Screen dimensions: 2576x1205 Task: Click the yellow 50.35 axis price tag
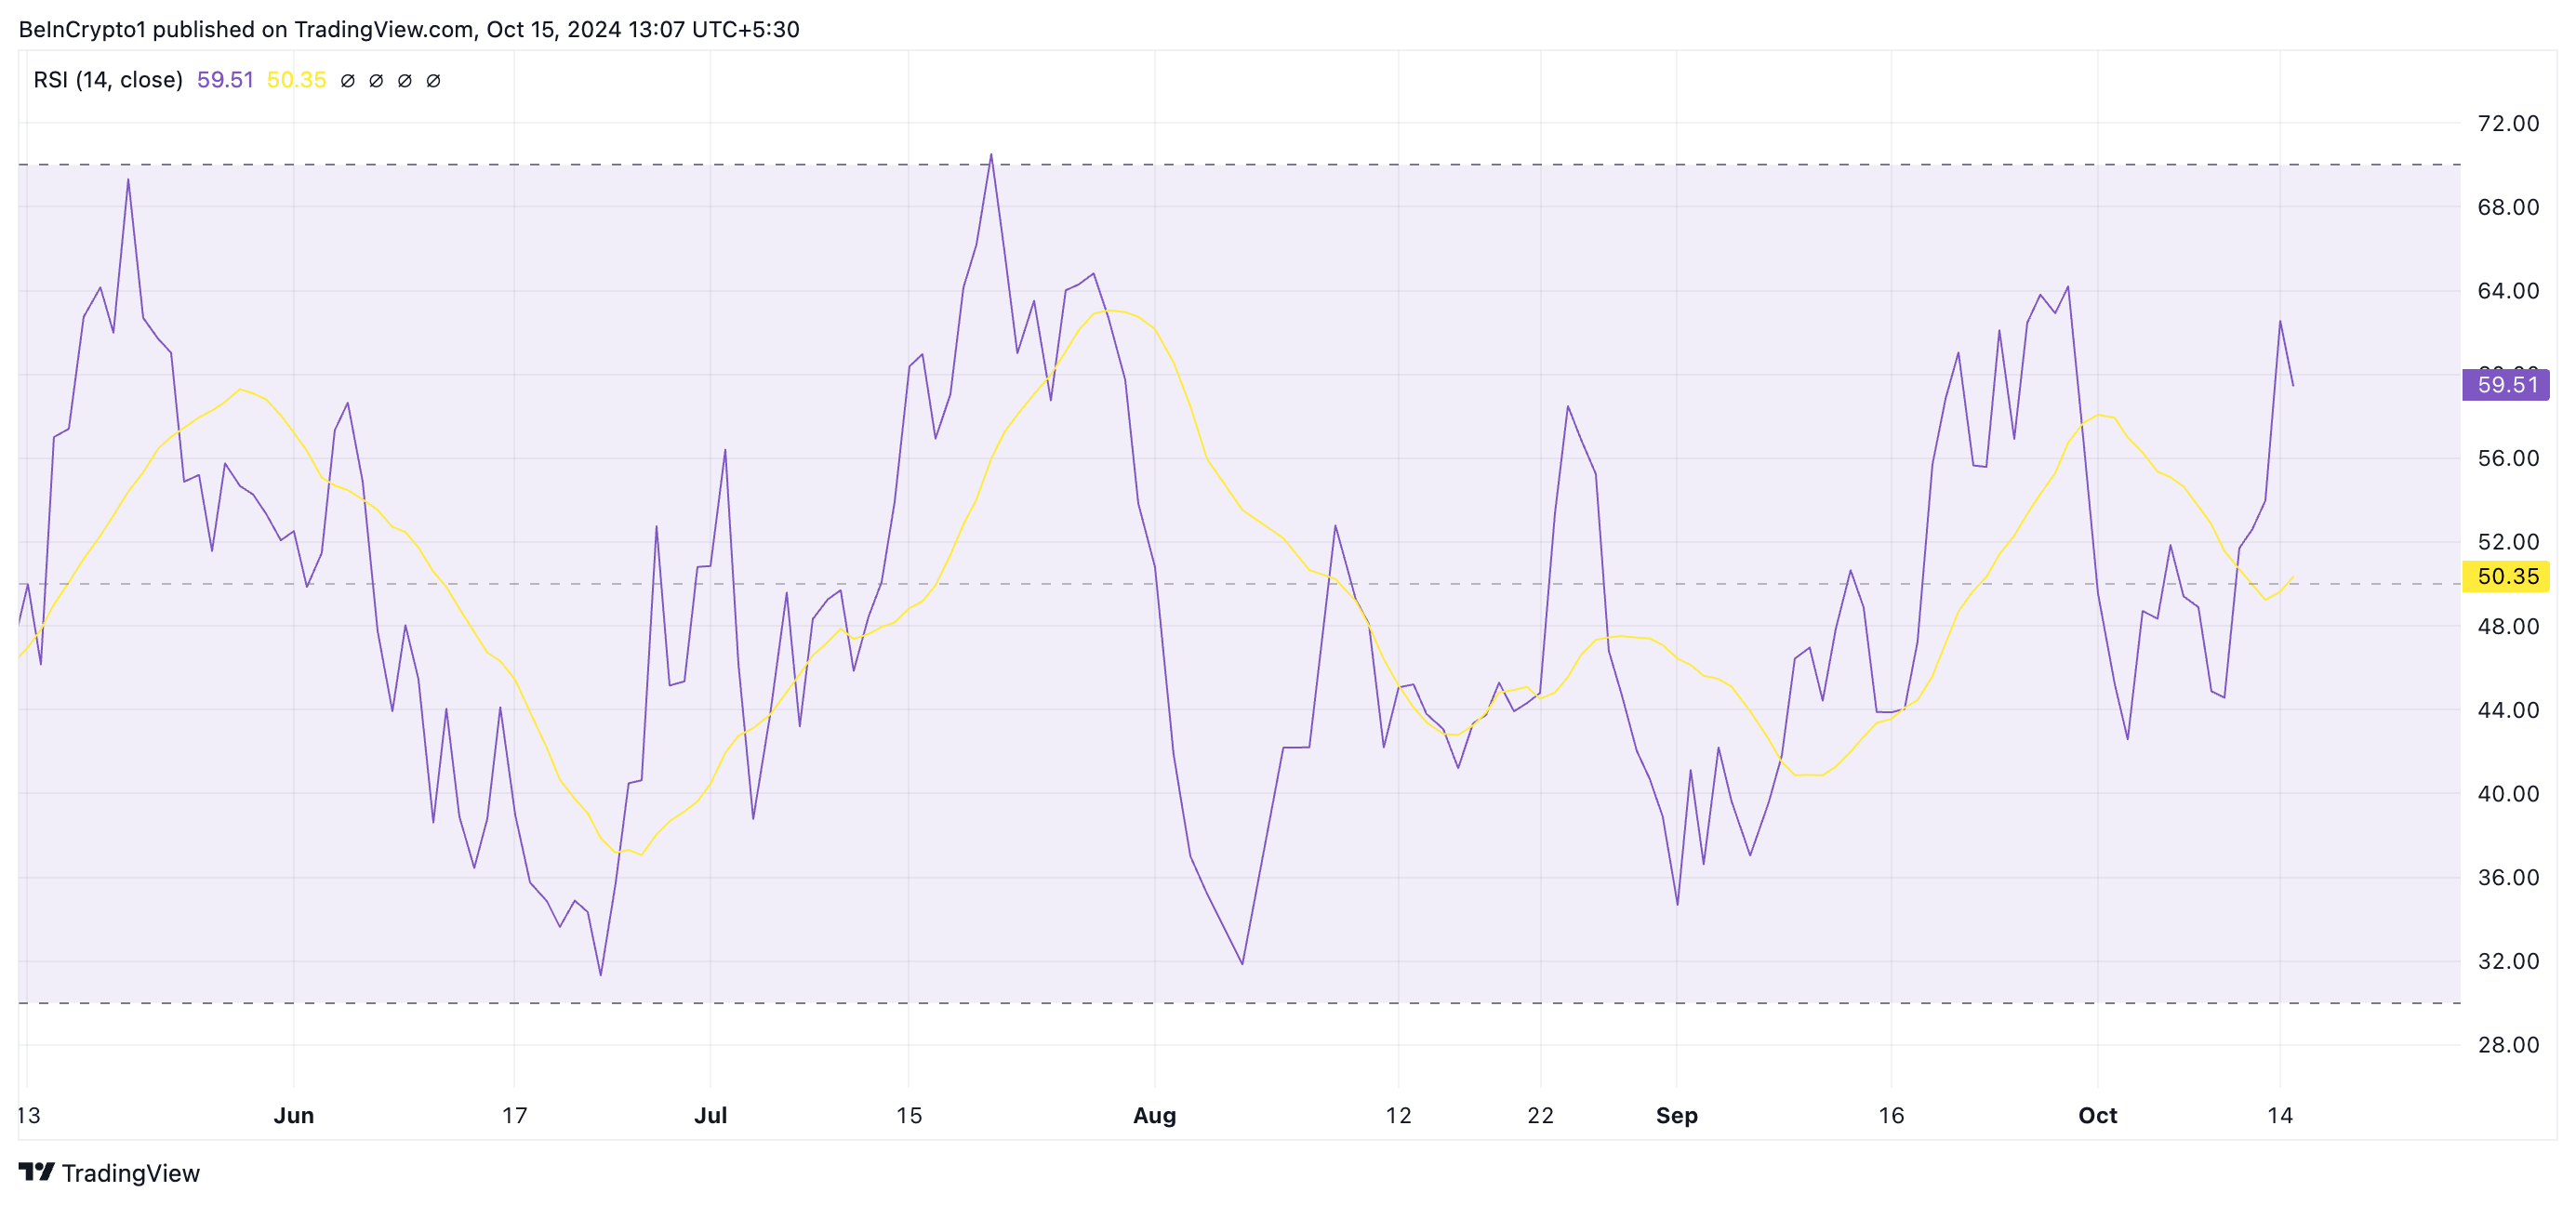[2505, 576]
